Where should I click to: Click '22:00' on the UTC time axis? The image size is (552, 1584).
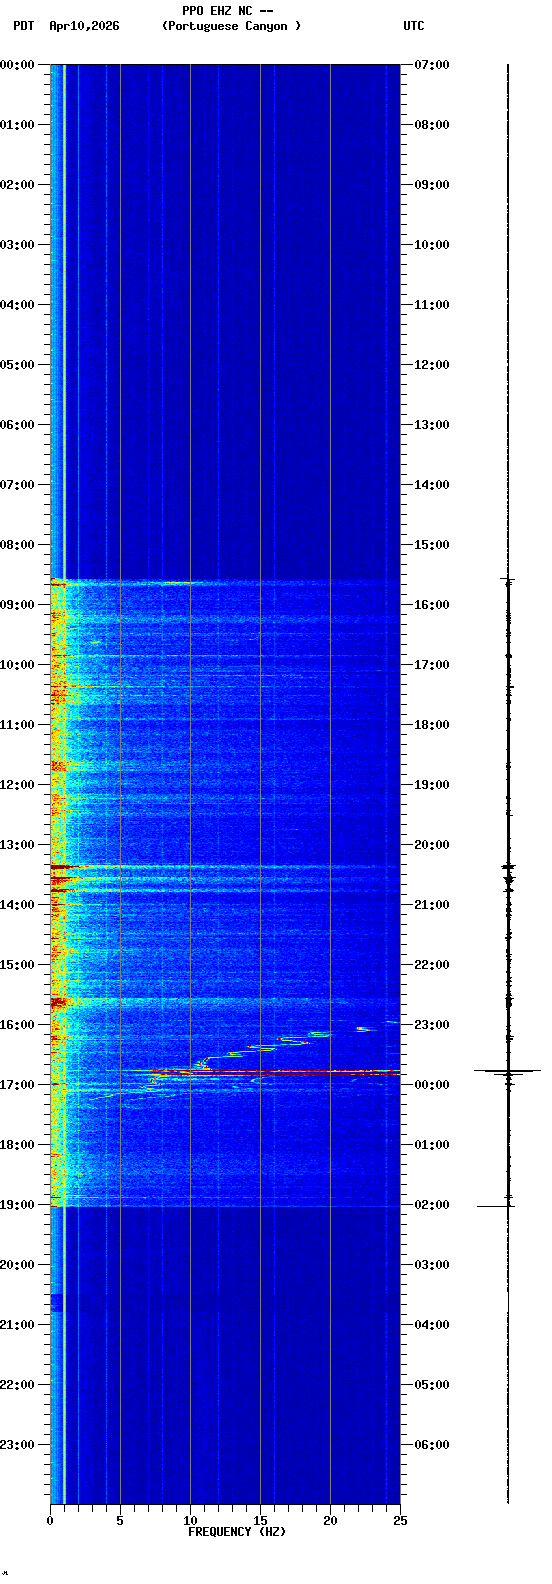coord(432,965)
